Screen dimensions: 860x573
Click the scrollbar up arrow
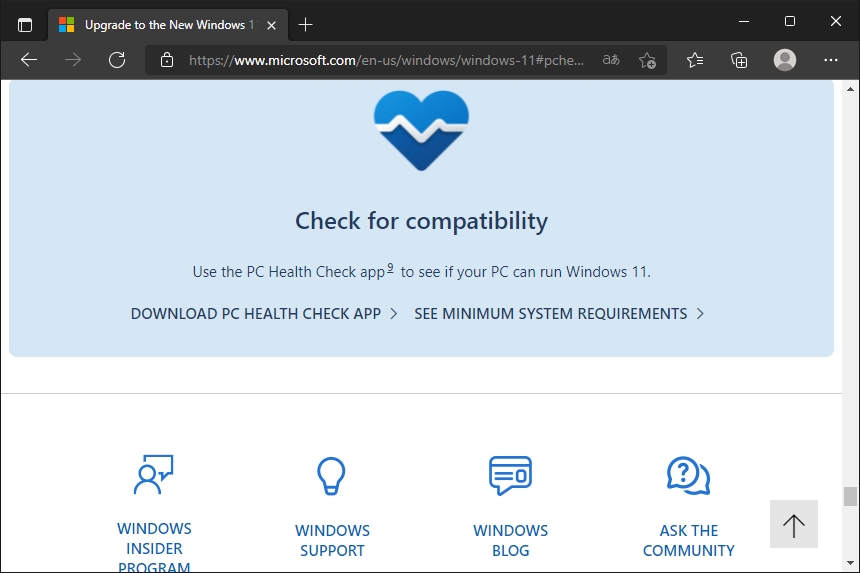(x=851, y=89)
